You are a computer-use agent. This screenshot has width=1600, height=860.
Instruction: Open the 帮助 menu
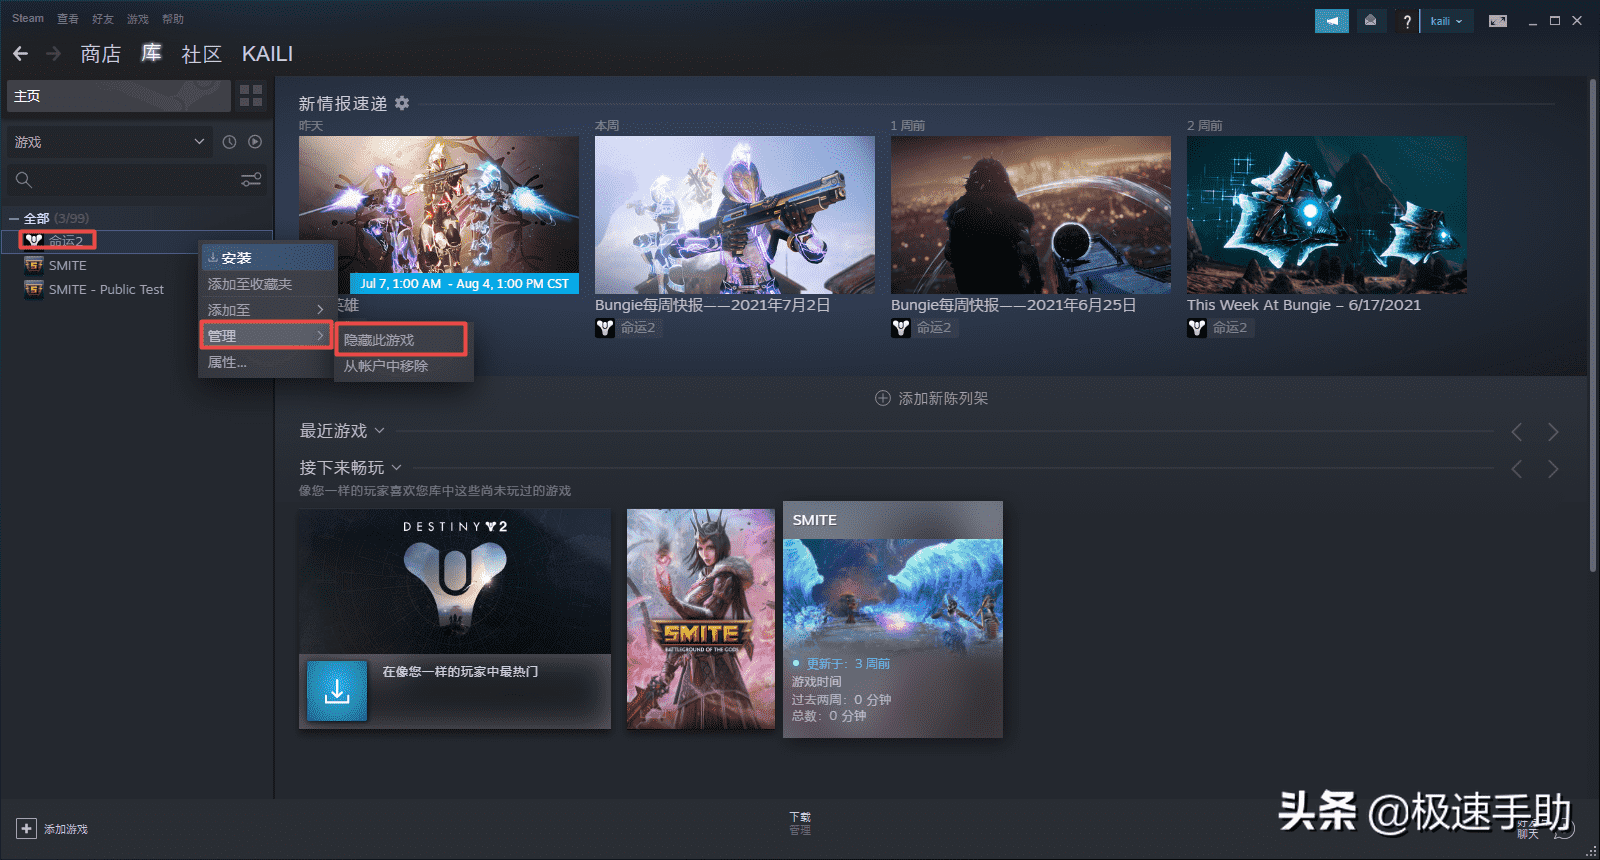173,19
